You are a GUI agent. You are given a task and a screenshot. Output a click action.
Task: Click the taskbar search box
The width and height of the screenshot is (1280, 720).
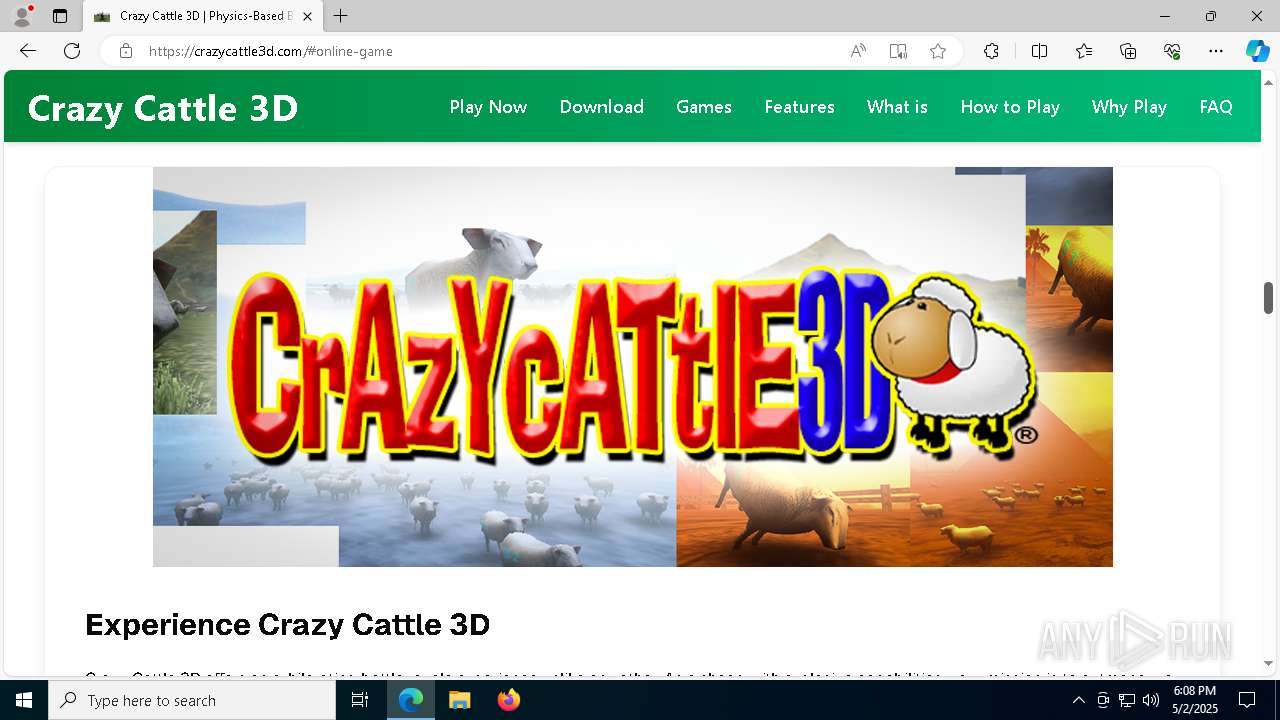(192, 700)
